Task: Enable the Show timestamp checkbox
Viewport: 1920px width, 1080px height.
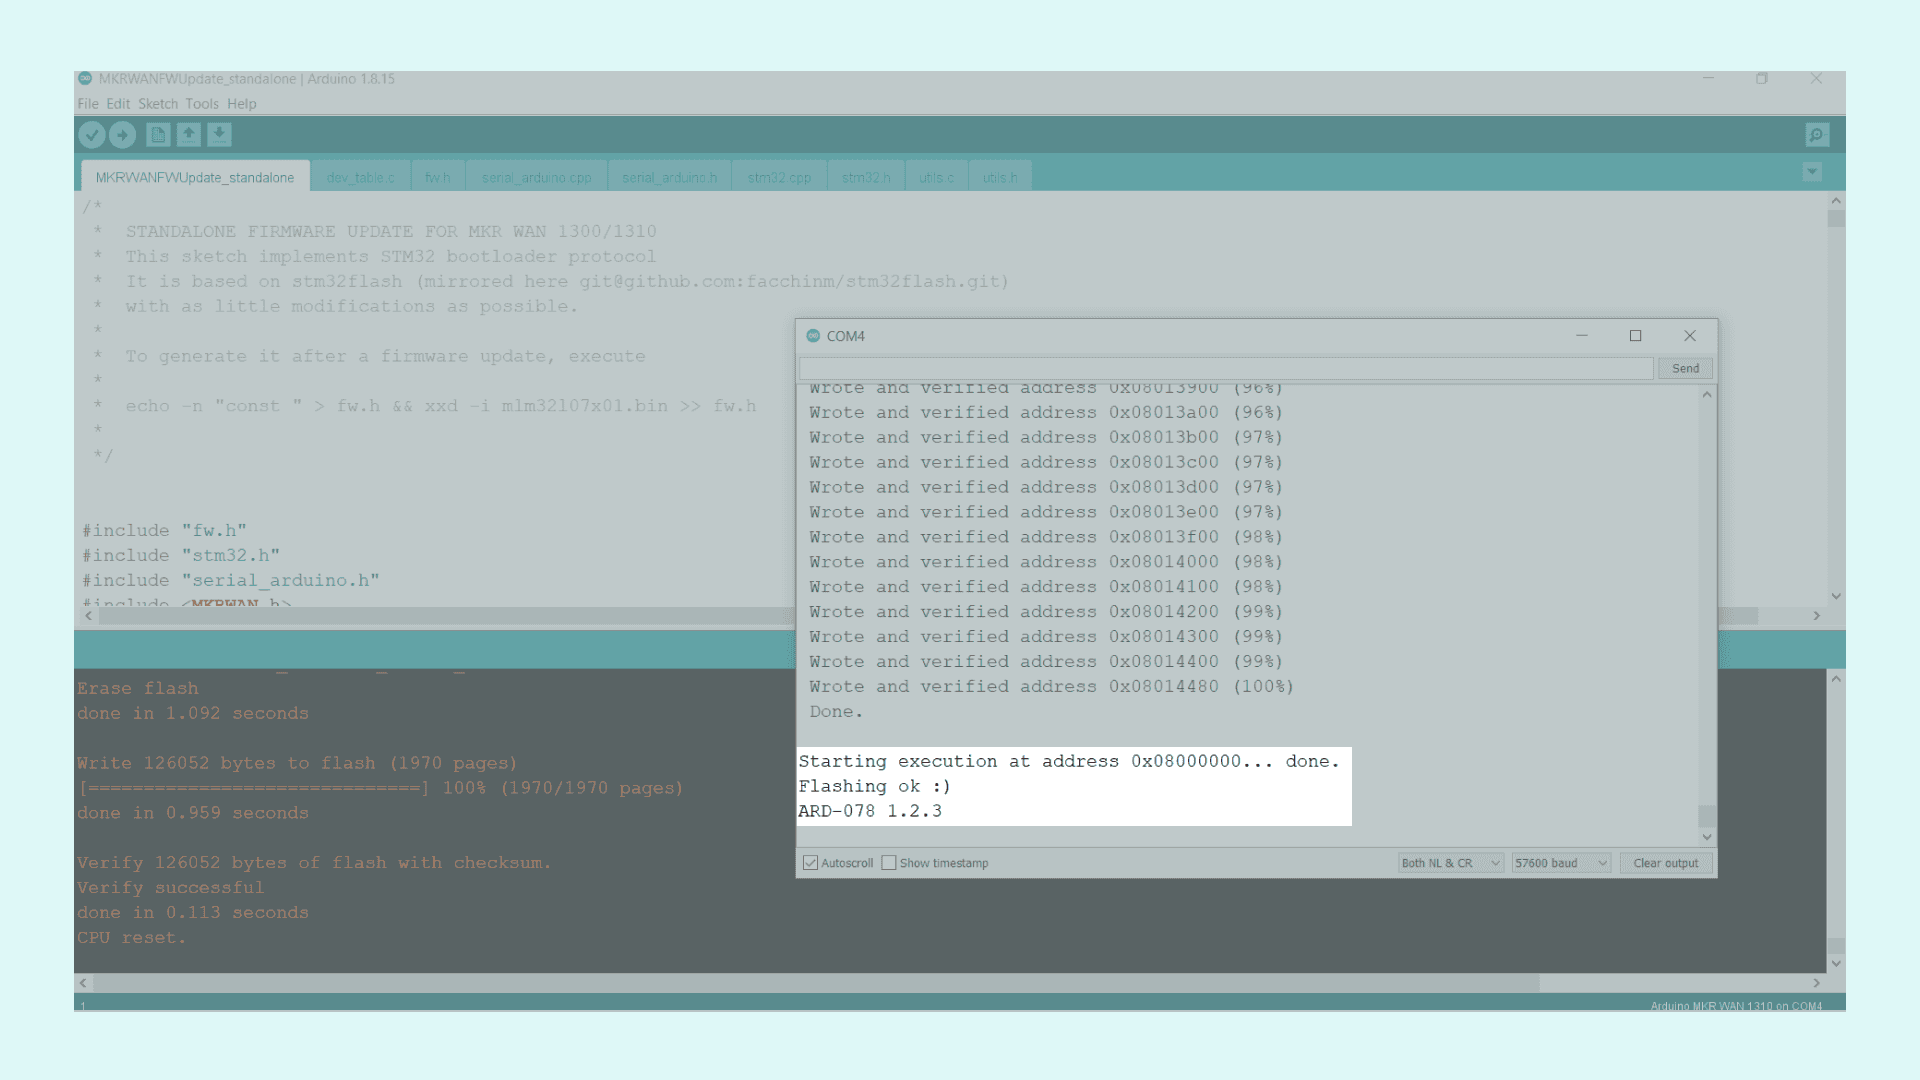Action: pos(889,863)
